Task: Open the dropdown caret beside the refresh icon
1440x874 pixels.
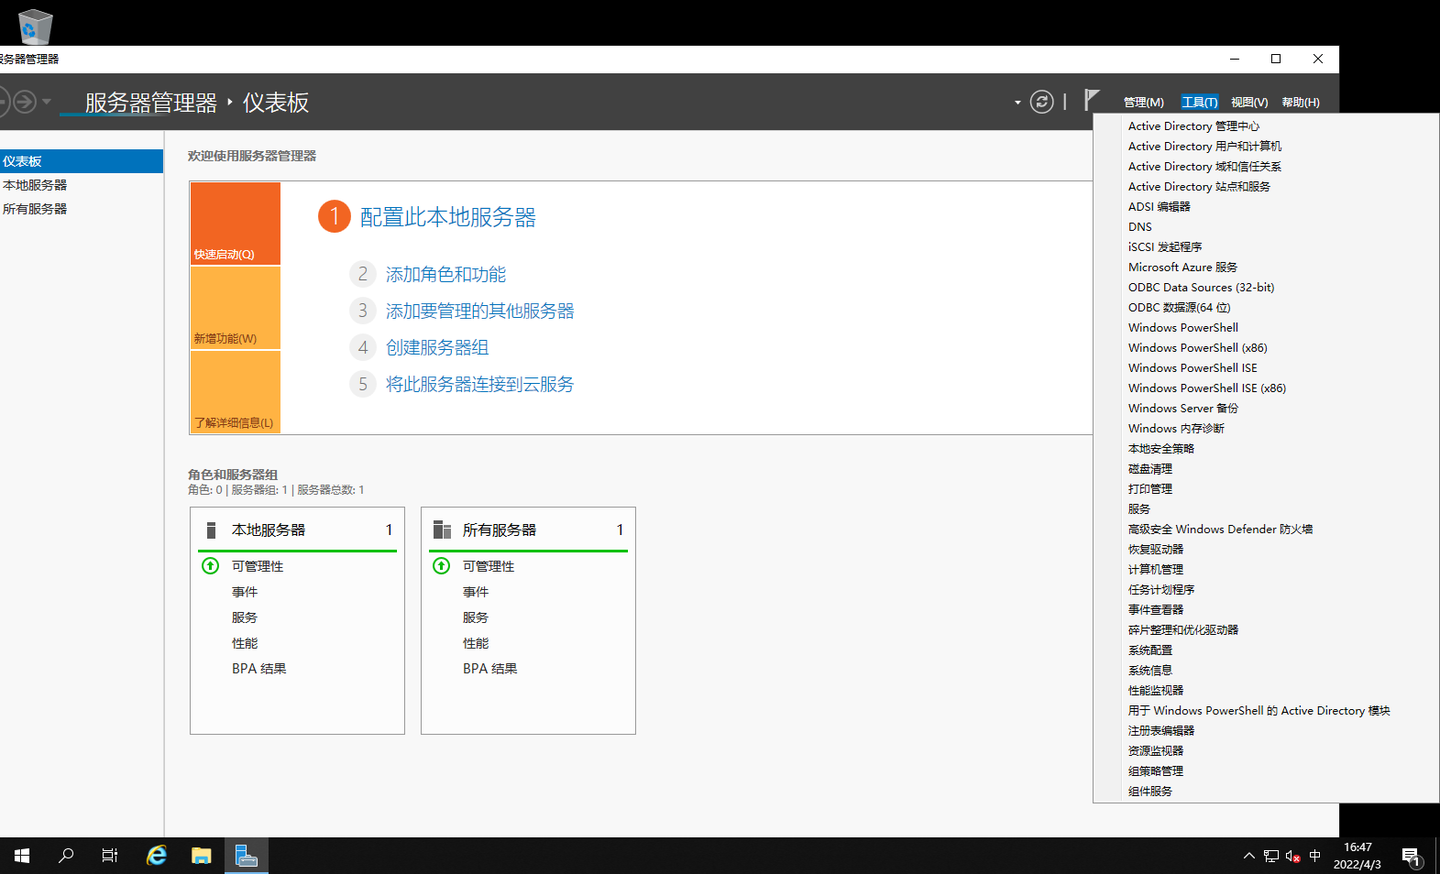Action: pyautogui.click(x=1016, y=102)
